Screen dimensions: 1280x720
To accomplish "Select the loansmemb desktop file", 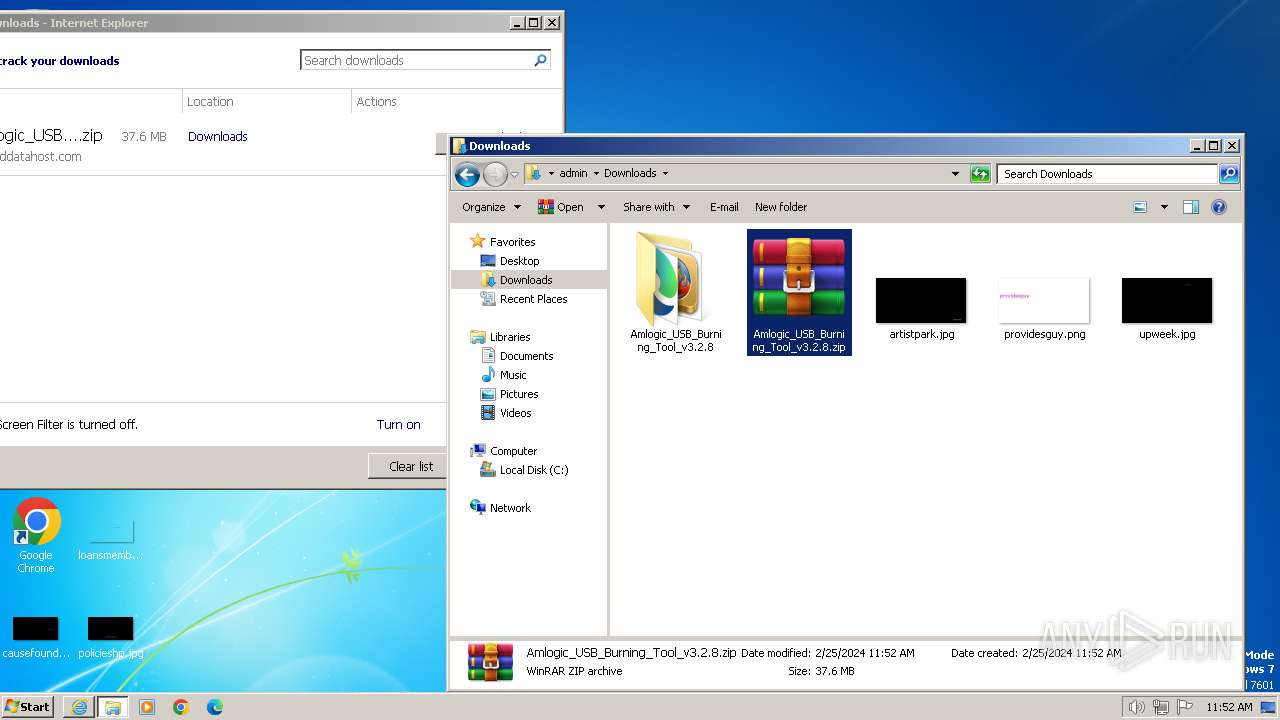I will (x=110, y=540).
